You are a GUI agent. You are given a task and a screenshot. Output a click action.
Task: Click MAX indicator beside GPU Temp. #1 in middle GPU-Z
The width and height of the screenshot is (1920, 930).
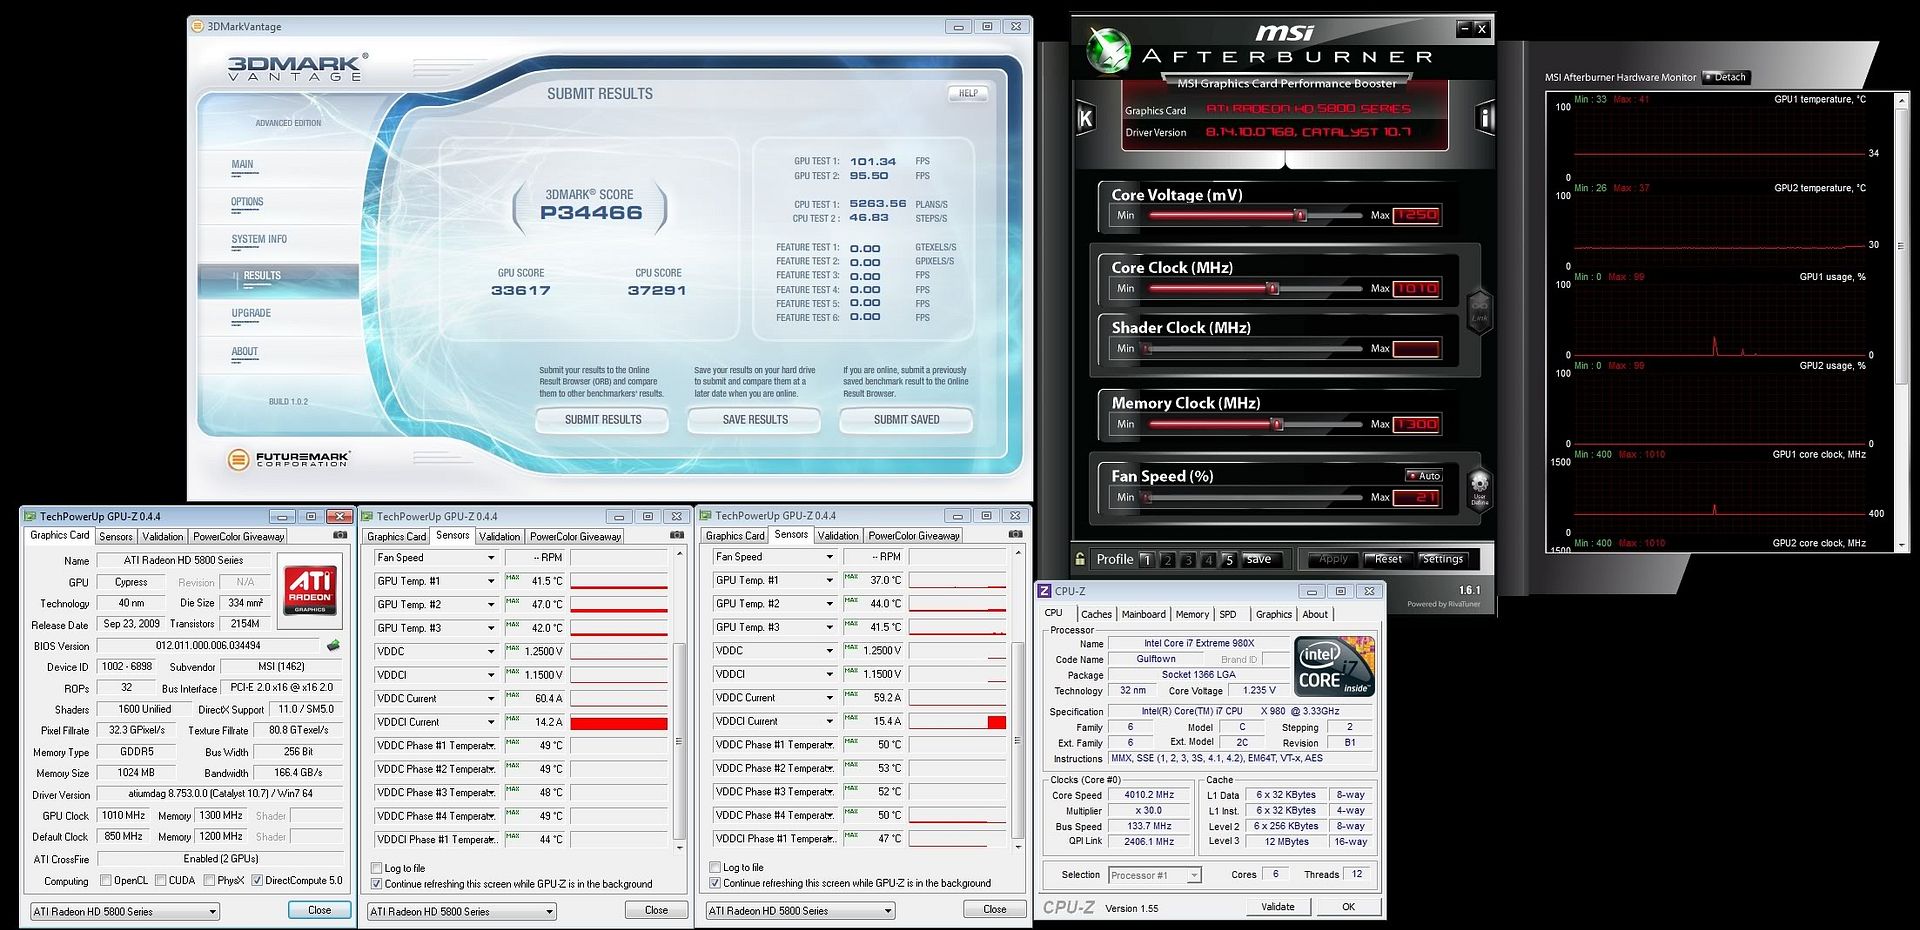(513, 578)
